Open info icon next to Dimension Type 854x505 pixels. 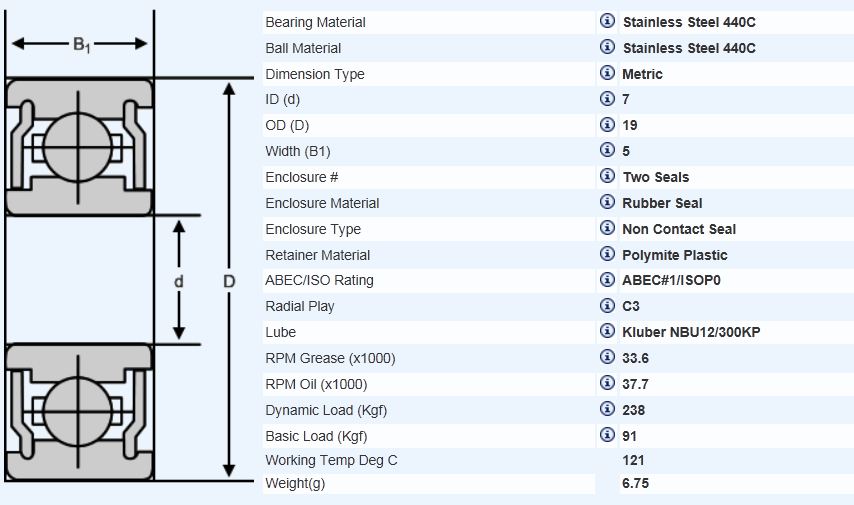click(x=607, y=73)
